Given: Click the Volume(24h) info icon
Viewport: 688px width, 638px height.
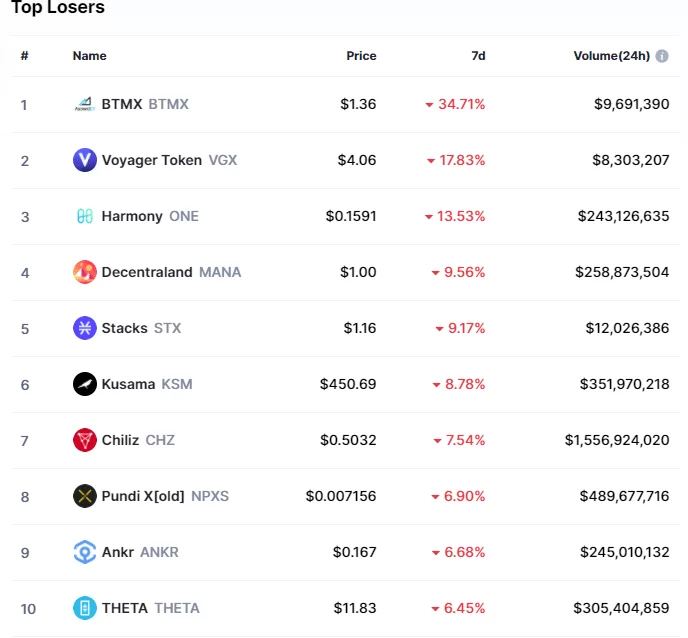Looking at the screenshot, I should [x=662, y=56].
